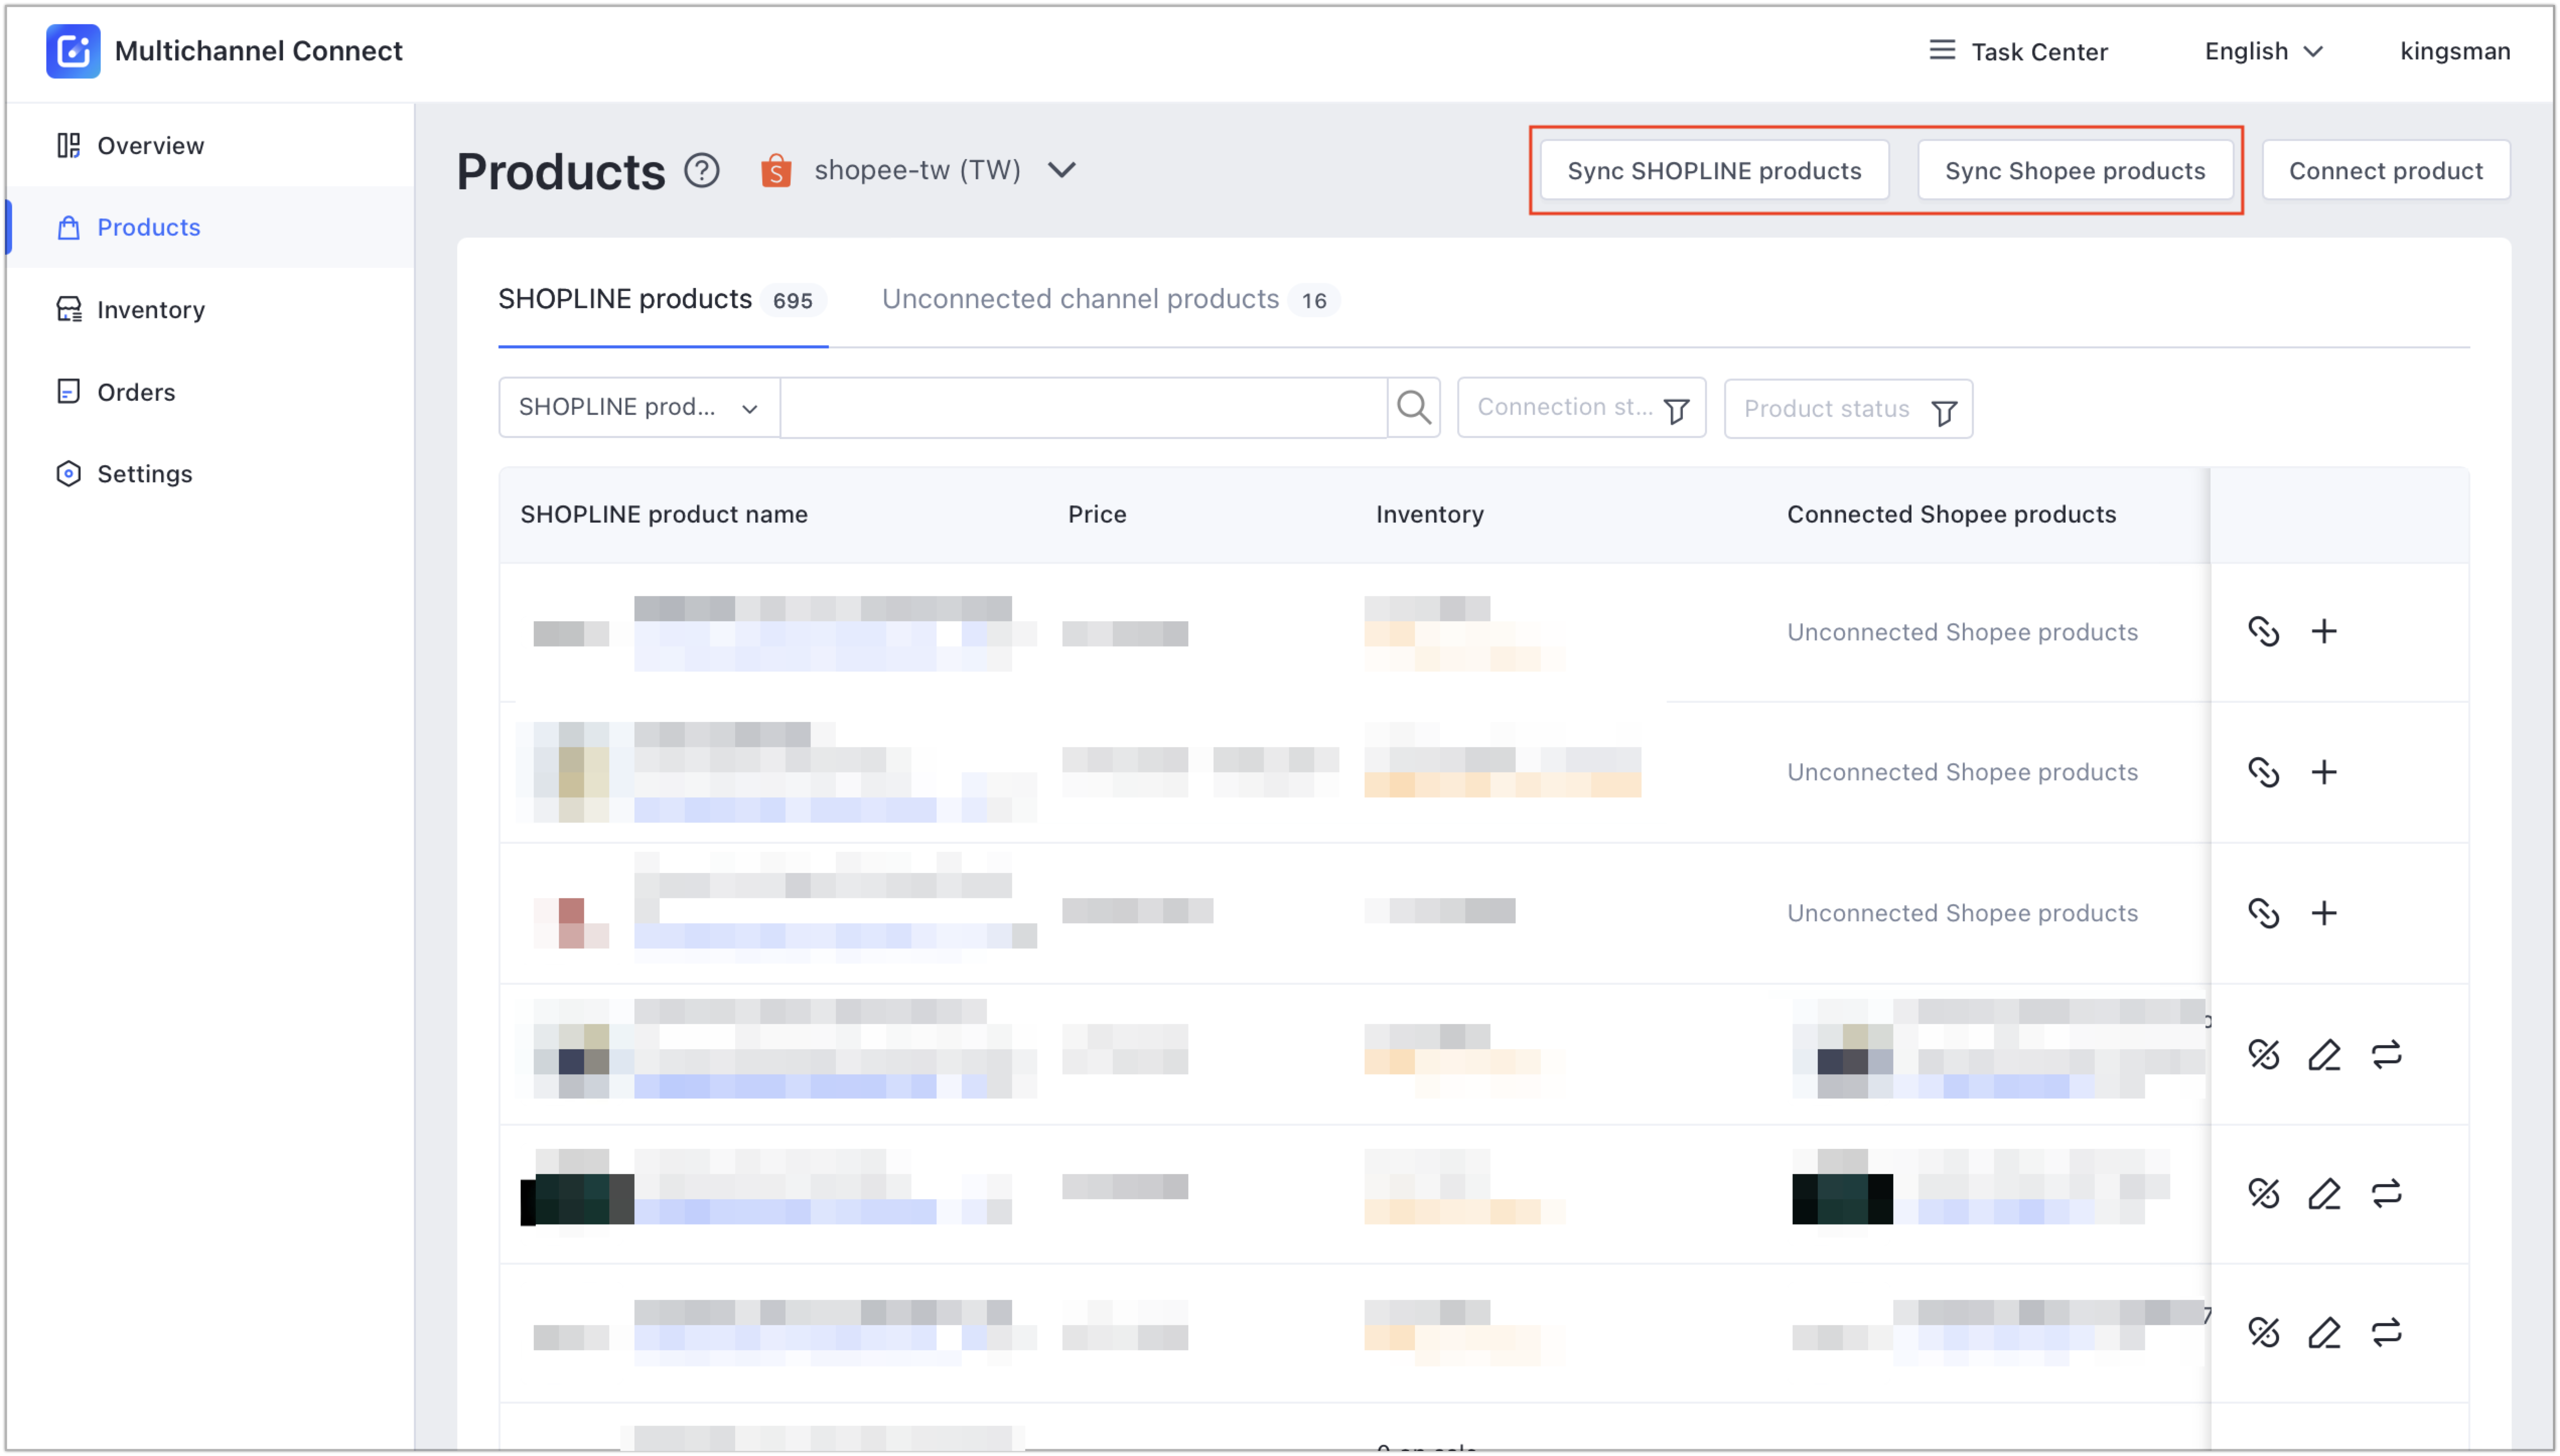The height and width of the screenshot is (1456, 2560).
Task: Click the sync arrows icon in fourth product row
Action: coord(2386,1054)
